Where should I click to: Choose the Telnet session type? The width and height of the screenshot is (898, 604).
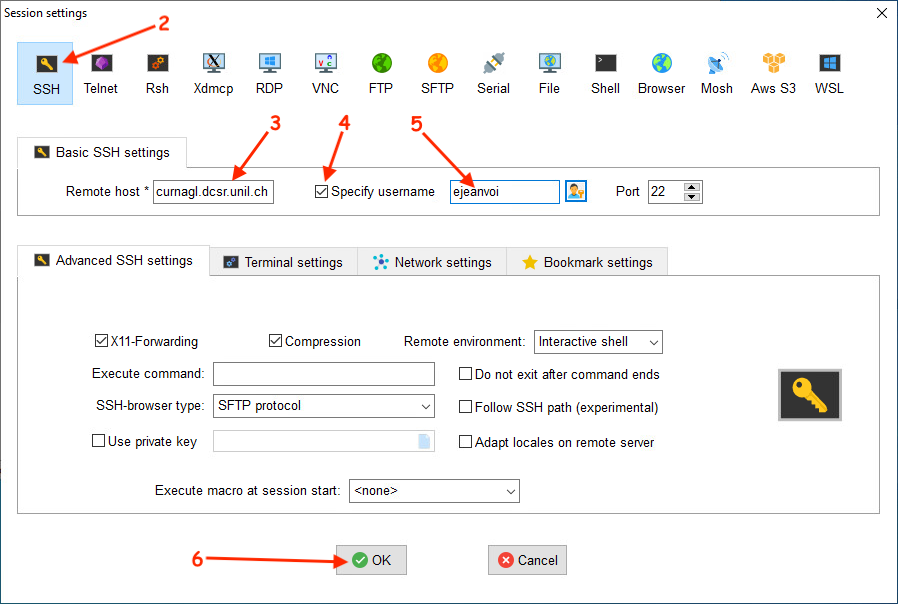coord(100,73)
